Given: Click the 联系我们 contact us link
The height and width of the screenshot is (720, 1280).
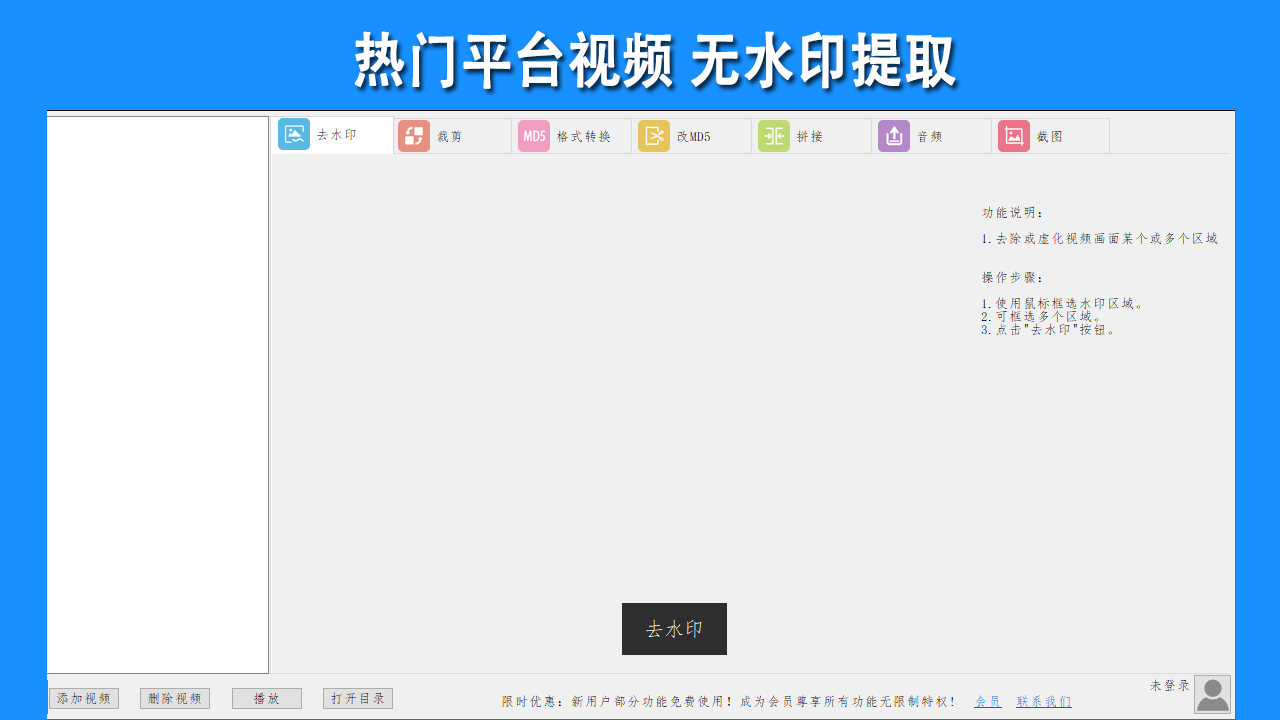Looking at the screenshot, I should (1043, 702).
